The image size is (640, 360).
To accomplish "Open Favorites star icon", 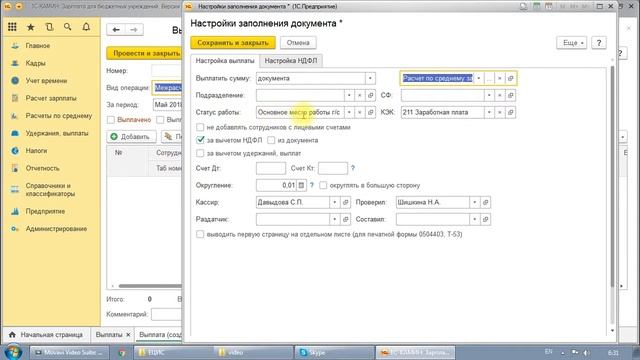I will point(31,27).
